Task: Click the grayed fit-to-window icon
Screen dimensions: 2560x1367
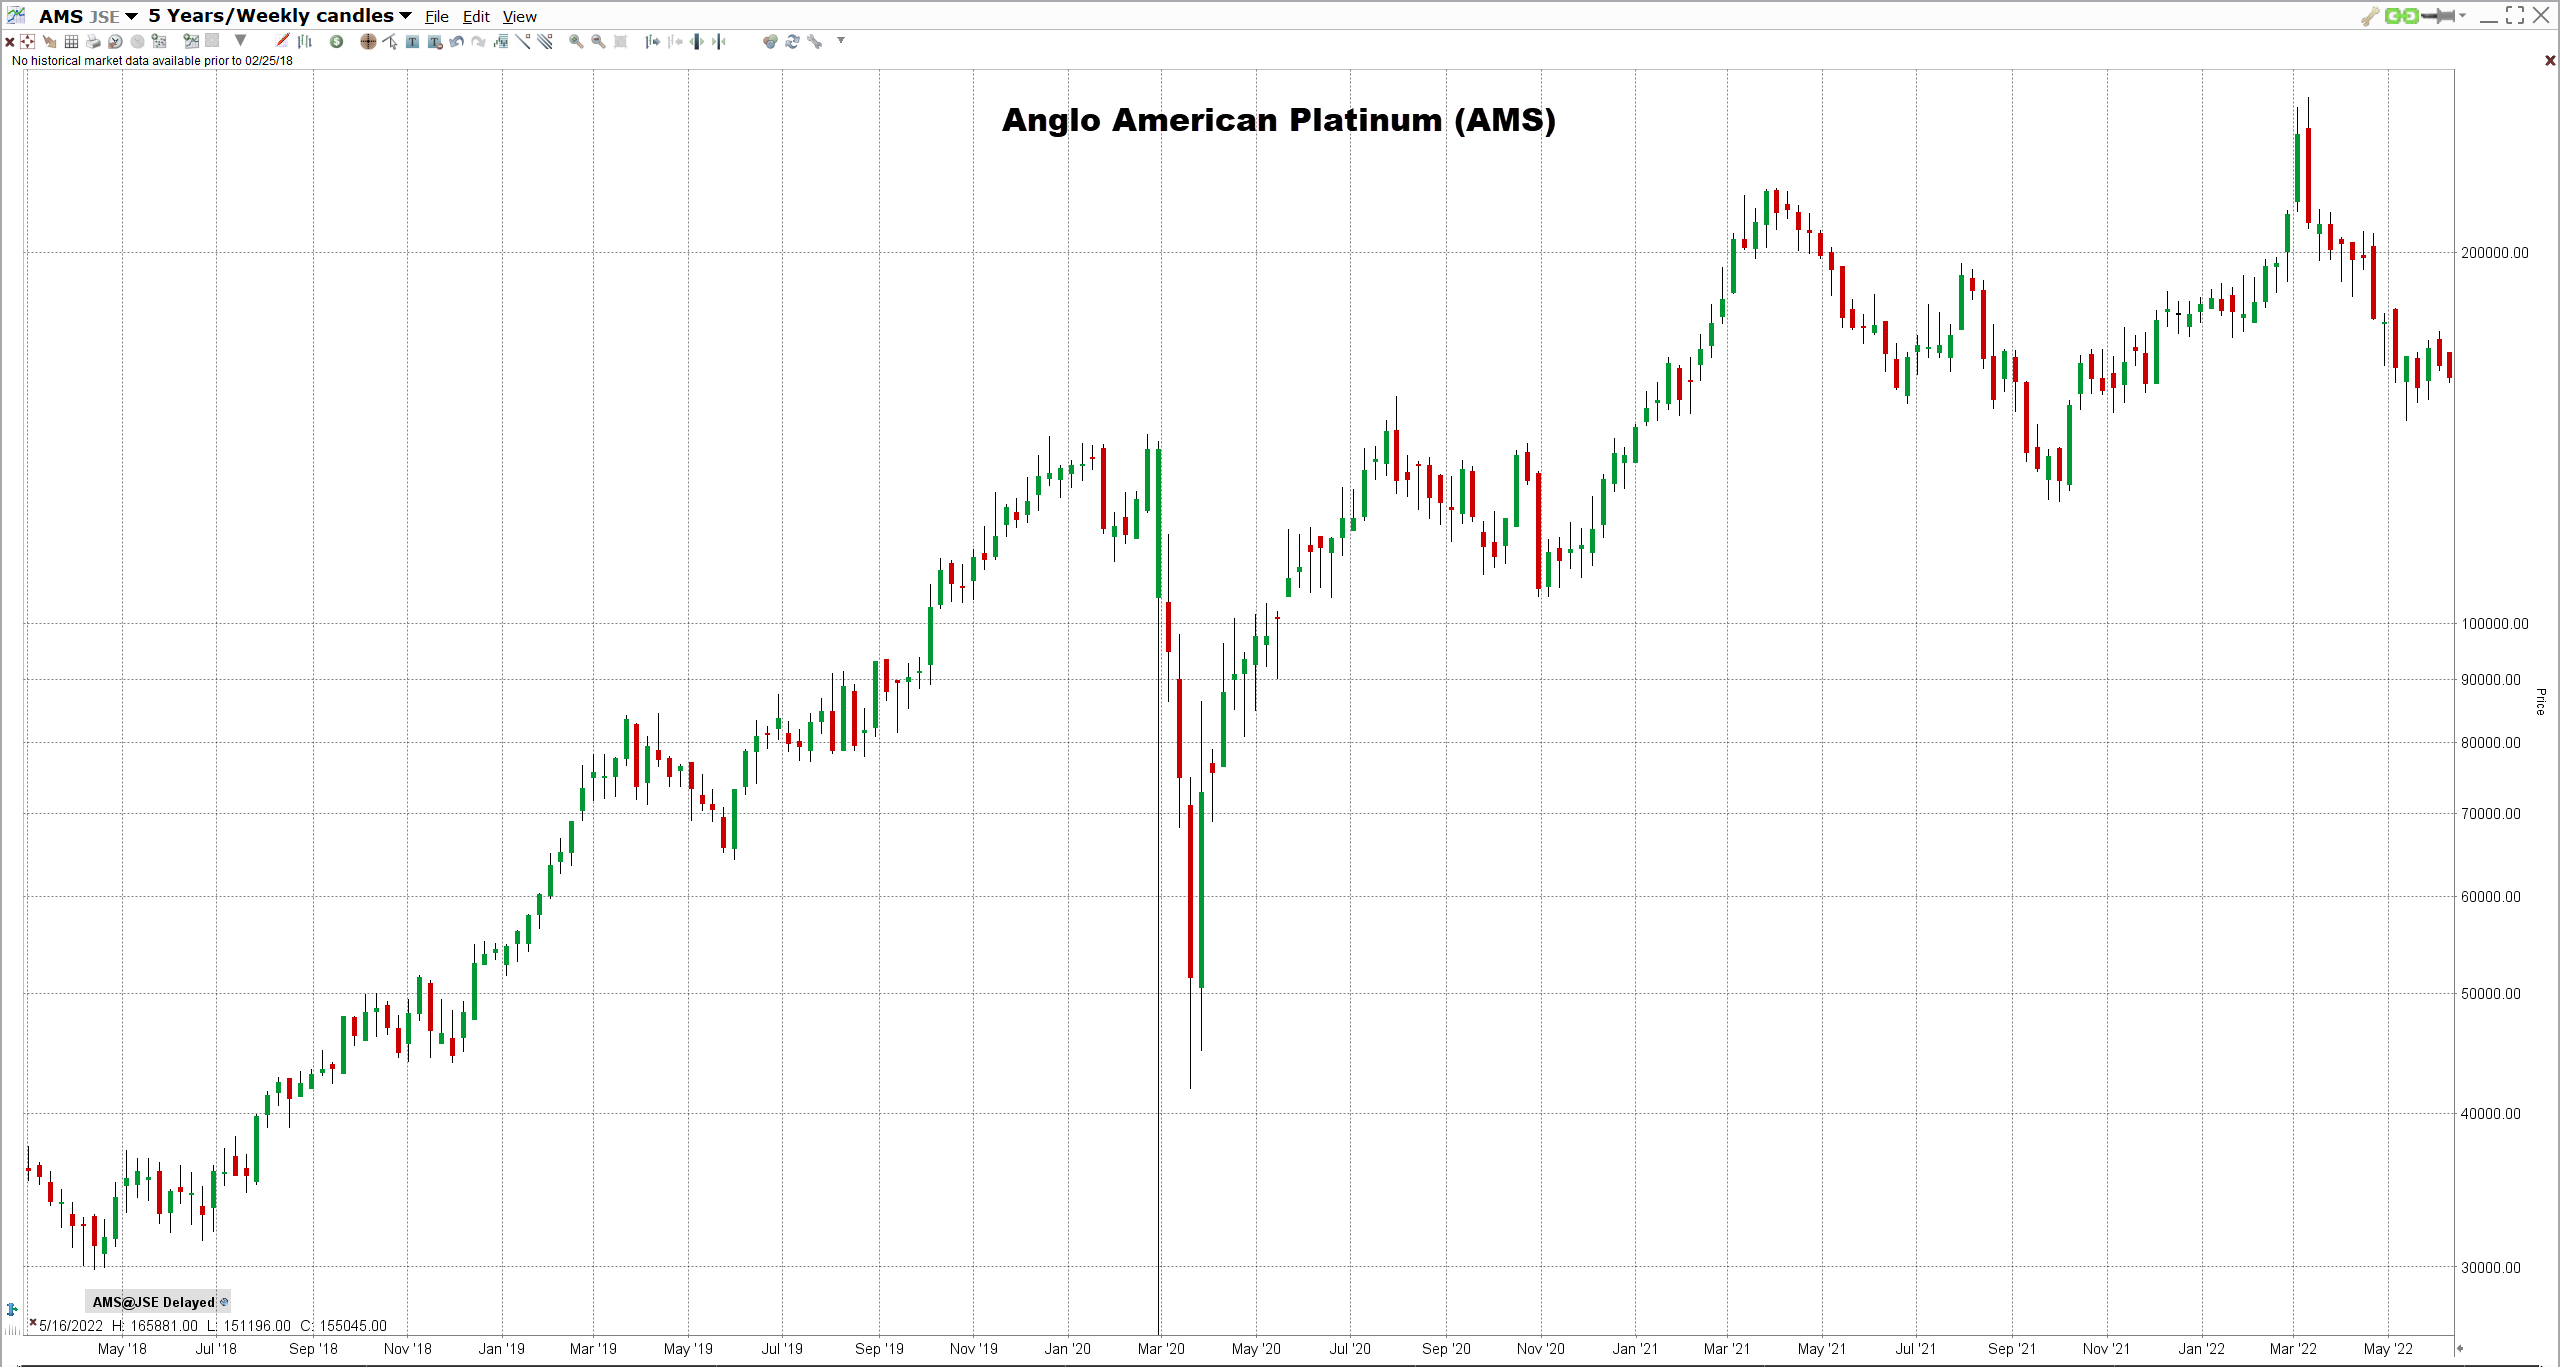Action: [620, 41]
